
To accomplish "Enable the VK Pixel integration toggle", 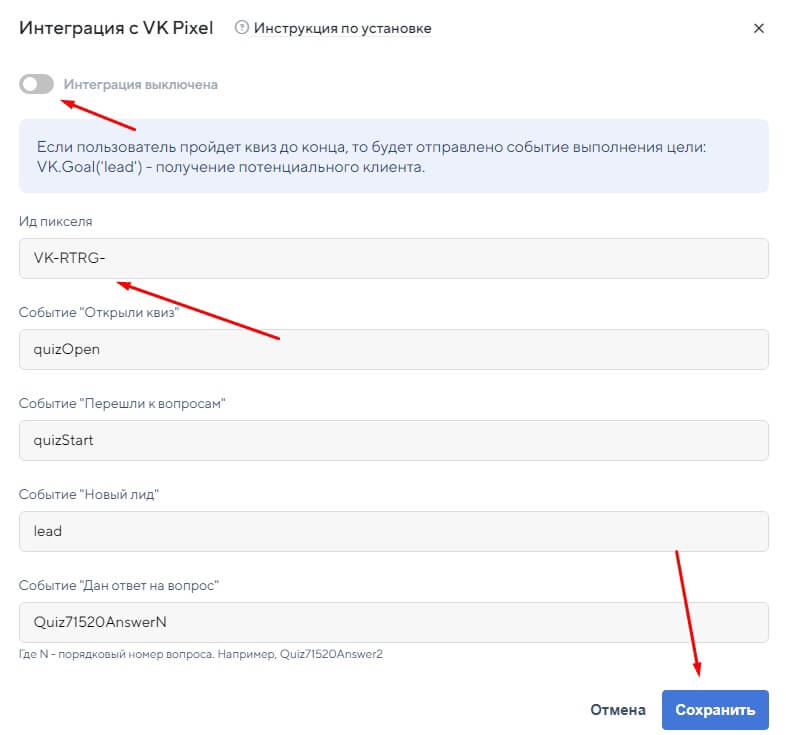I will tap(36, 84).
